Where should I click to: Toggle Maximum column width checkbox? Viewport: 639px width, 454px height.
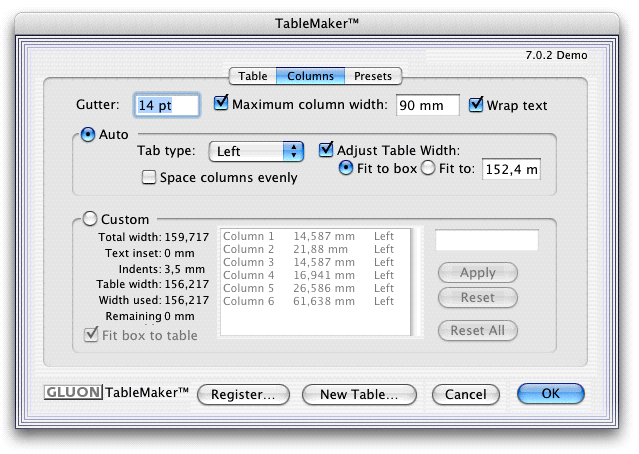tap(221, 103)
